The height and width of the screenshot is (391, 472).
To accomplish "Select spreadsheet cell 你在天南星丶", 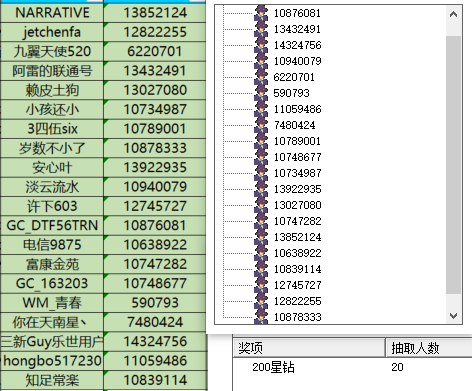I will click(52, 322).
